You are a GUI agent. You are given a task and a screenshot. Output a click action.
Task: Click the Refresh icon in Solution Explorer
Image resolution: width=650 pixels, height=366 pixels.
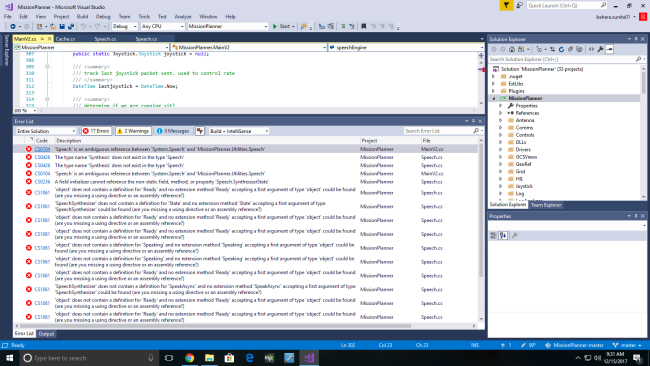tap(561, 49)
